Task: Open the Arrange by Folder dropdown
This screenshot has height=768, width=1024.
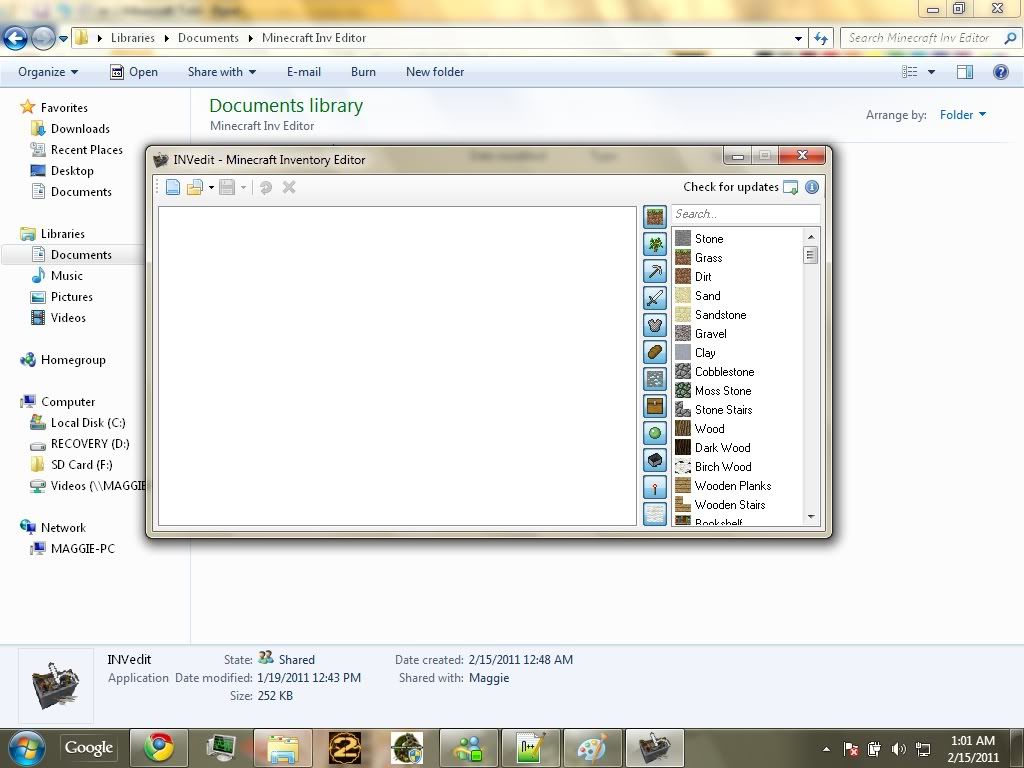Action: [x=963, y=115]
